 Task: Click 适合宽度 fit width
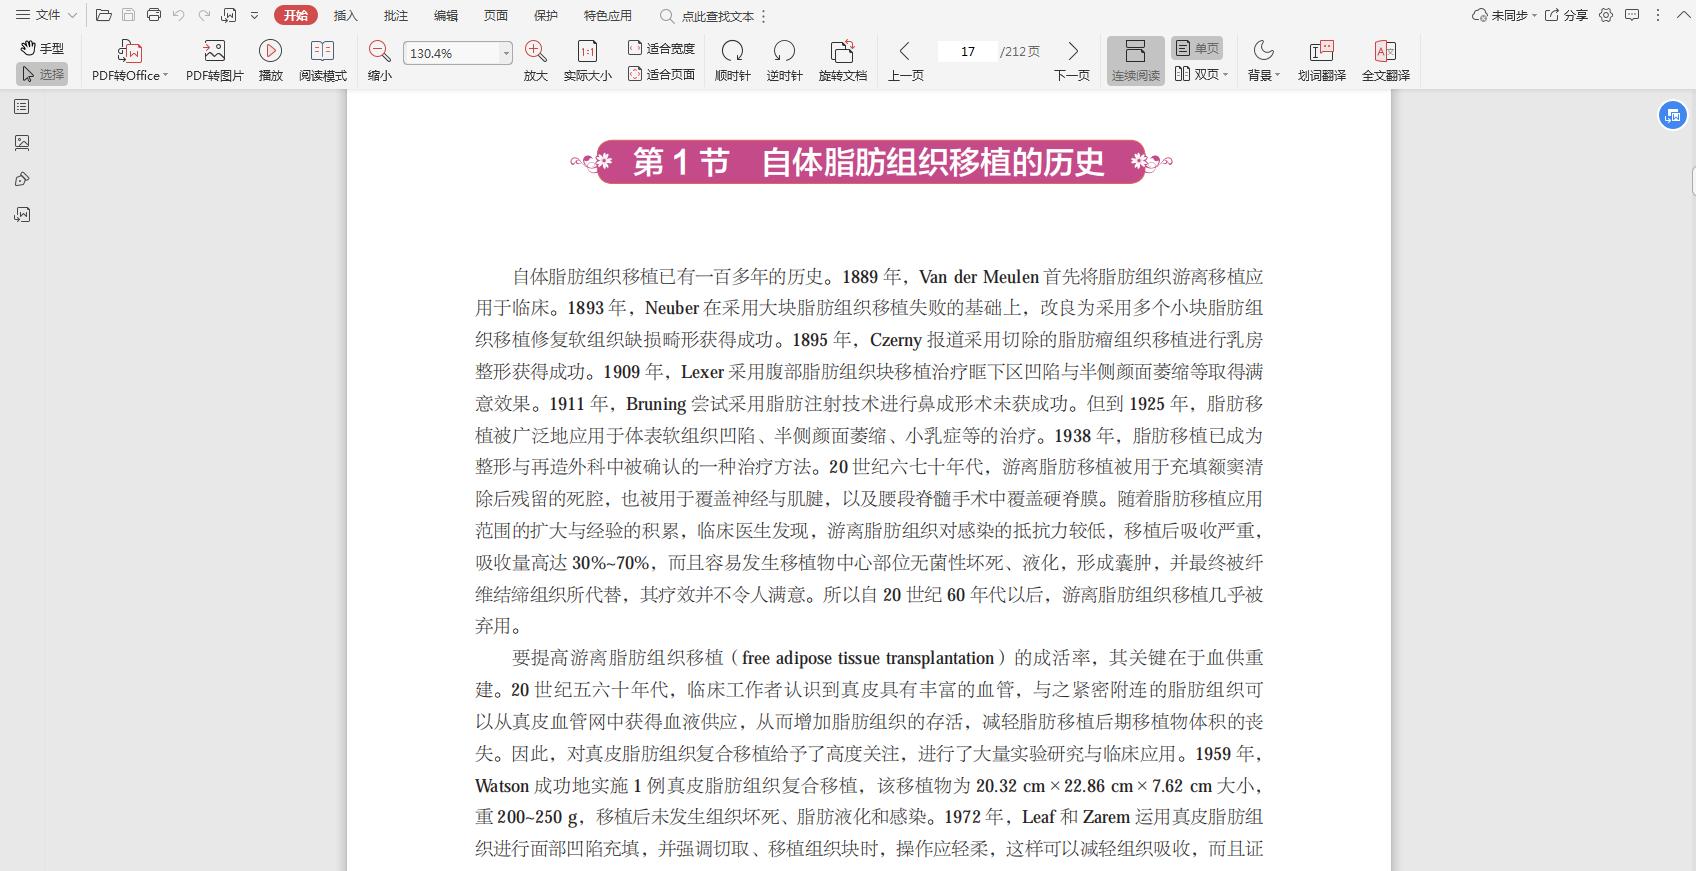661,48
